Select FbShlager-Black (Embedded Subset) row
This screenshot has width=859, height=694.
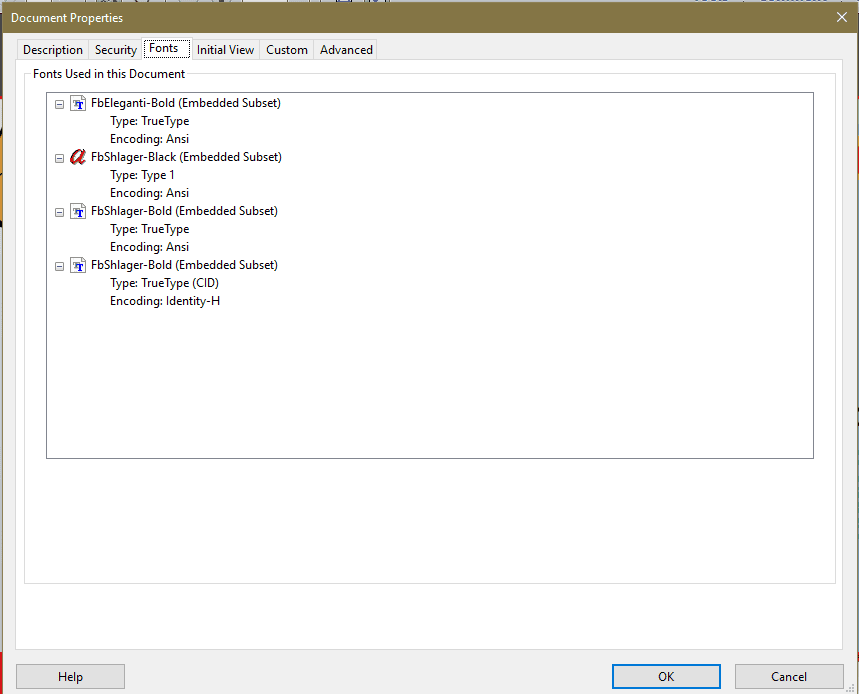tap(186, 157)
